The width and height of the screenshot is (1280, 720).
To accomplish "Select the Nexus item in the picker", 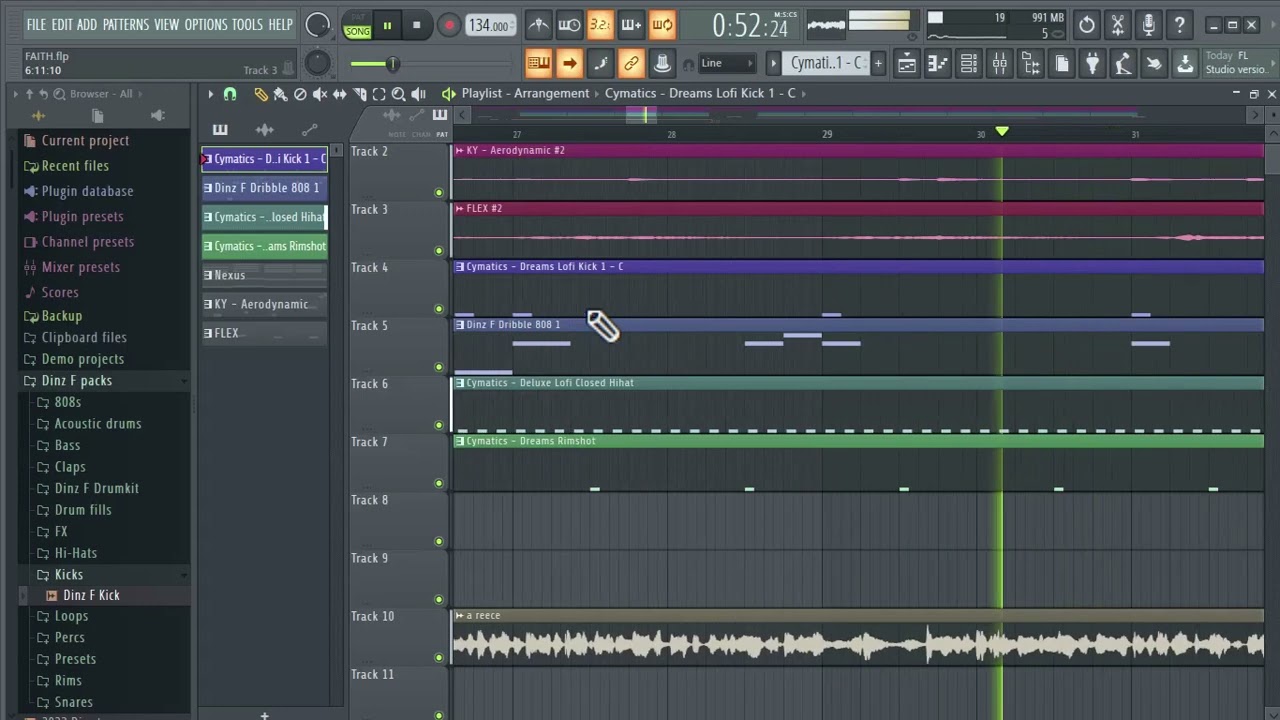I will [x=264, y=275].
